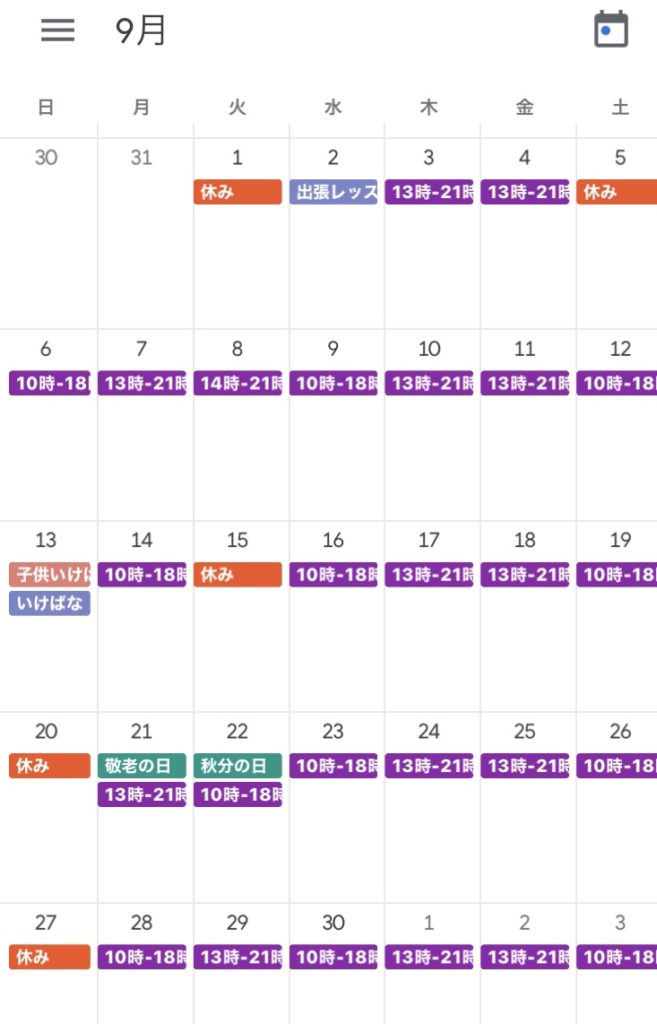Select the date number 17

[428, 540]
